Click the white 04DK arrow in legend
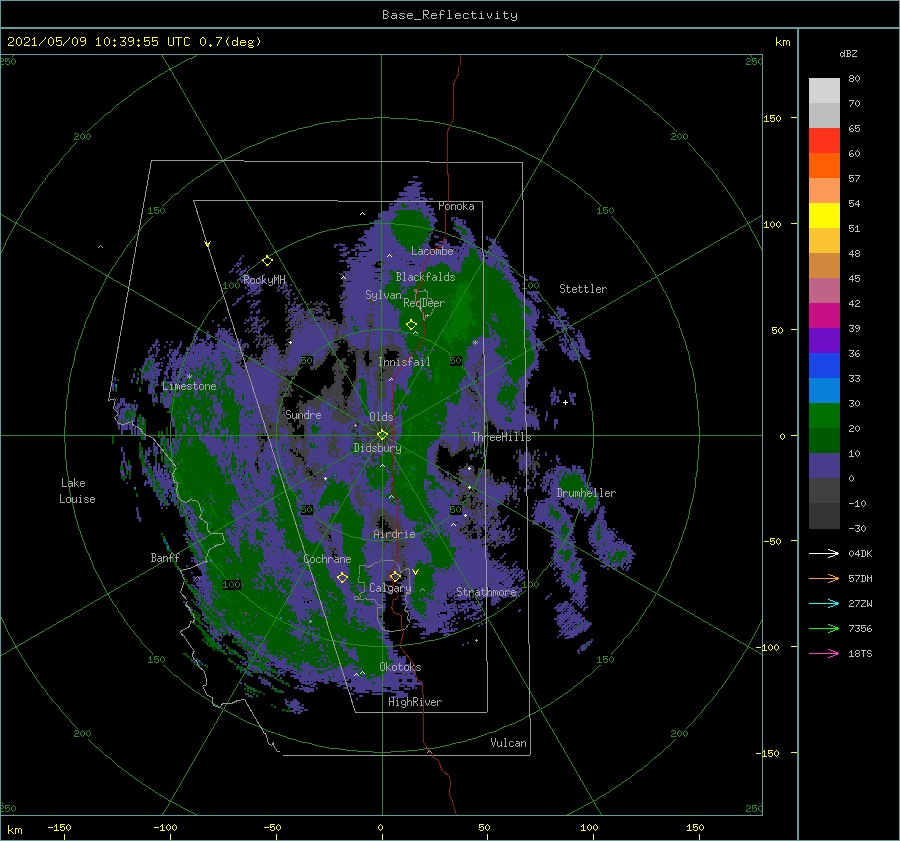The width and height of the screenshot is (900, 841). tap(824, 553)
